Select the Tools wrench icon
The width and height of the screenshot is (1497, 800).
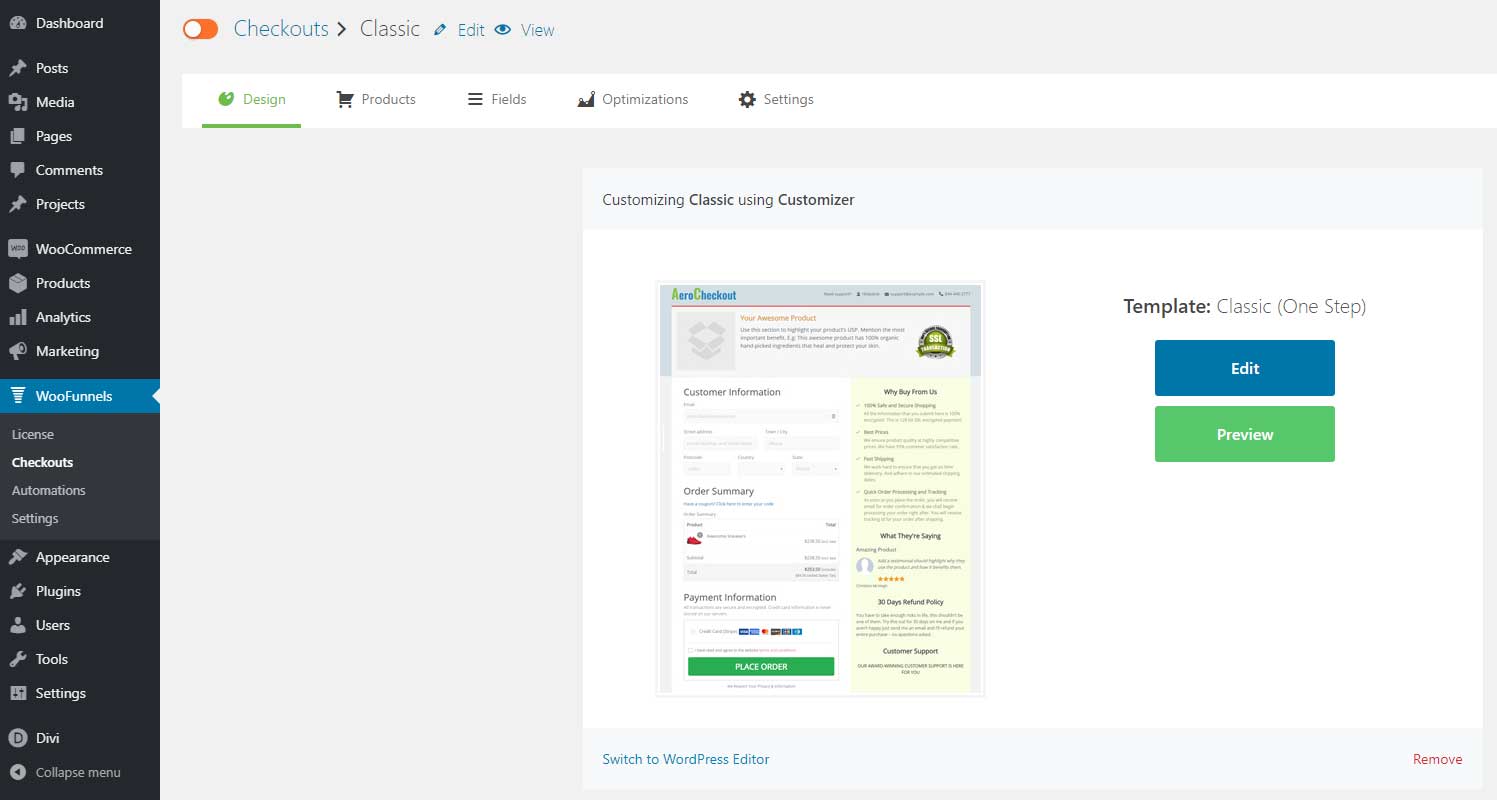[x=17, y=659]
